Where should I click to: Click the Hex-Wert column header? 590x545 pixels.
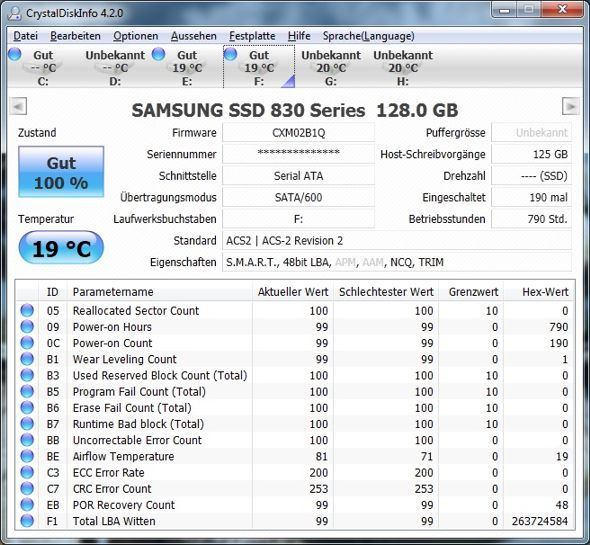[x=540, y=292]
